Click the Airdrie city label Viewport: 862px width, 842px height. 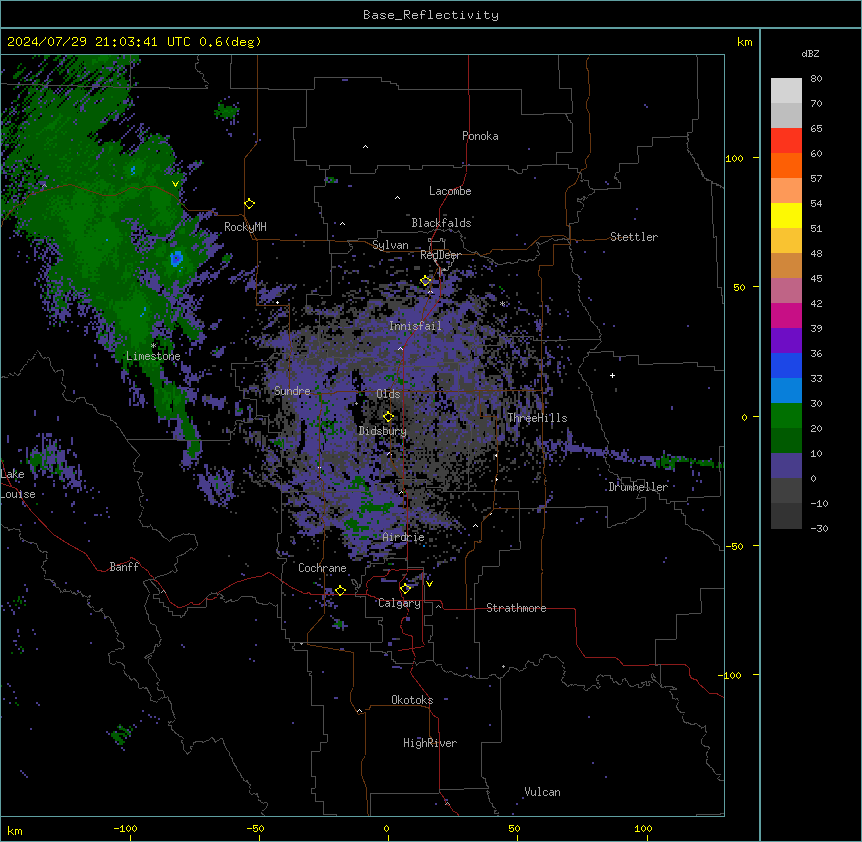(403, 537)
